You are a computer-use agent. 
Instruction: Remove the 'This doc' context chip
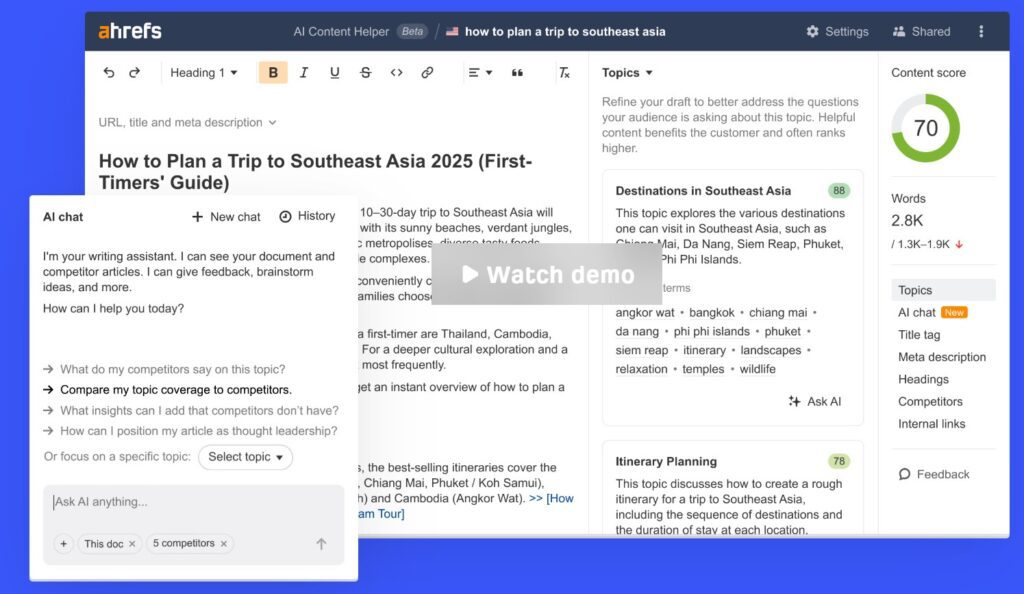click(132, 544)
